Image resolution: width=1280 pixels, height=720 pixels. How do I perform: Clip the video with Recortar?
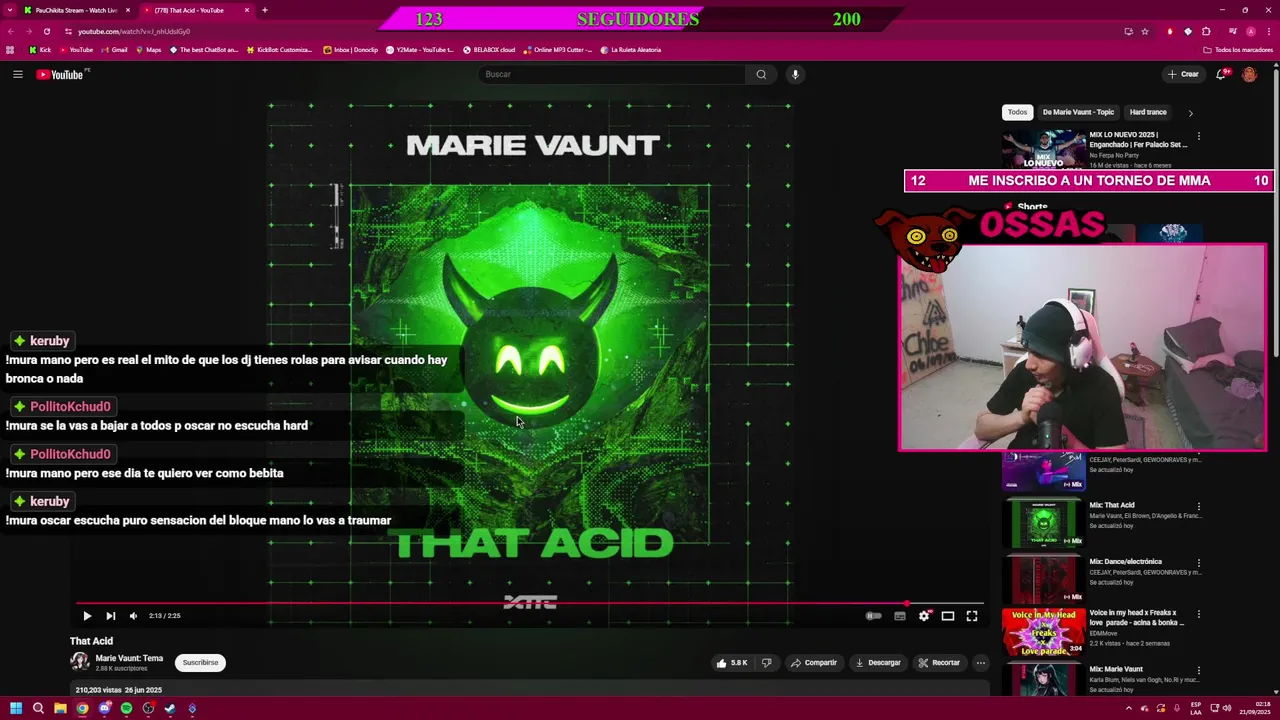click(x=939, y=662)
